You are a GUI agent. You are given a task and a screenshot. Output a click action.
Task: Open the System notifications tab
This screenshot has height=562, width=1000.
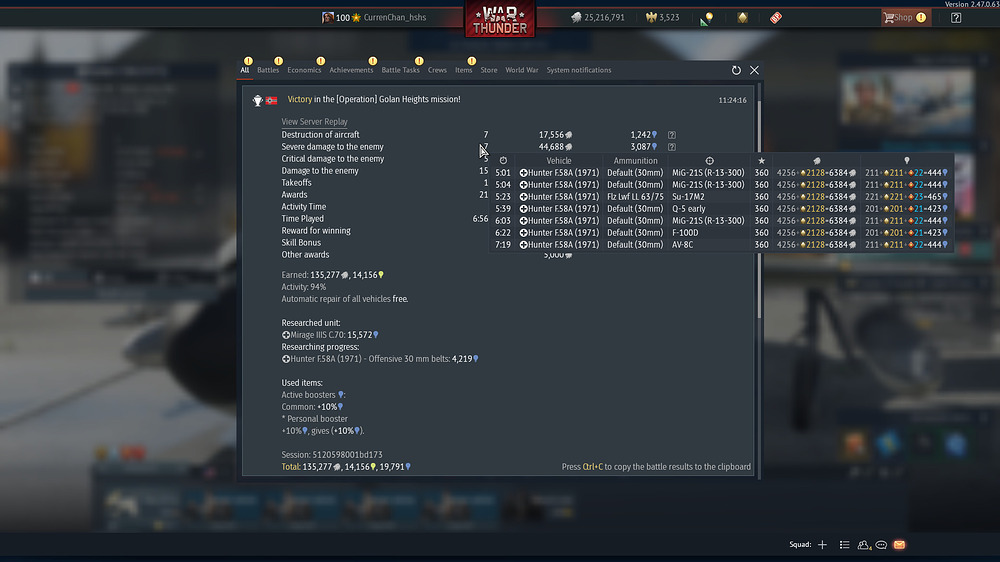(579, 70)
